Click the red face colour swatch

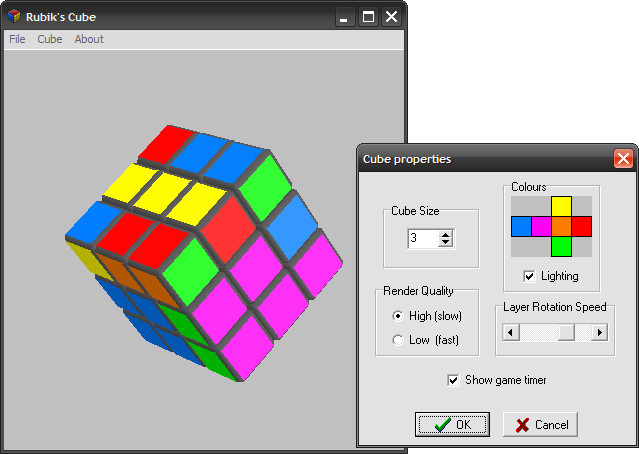582,227
